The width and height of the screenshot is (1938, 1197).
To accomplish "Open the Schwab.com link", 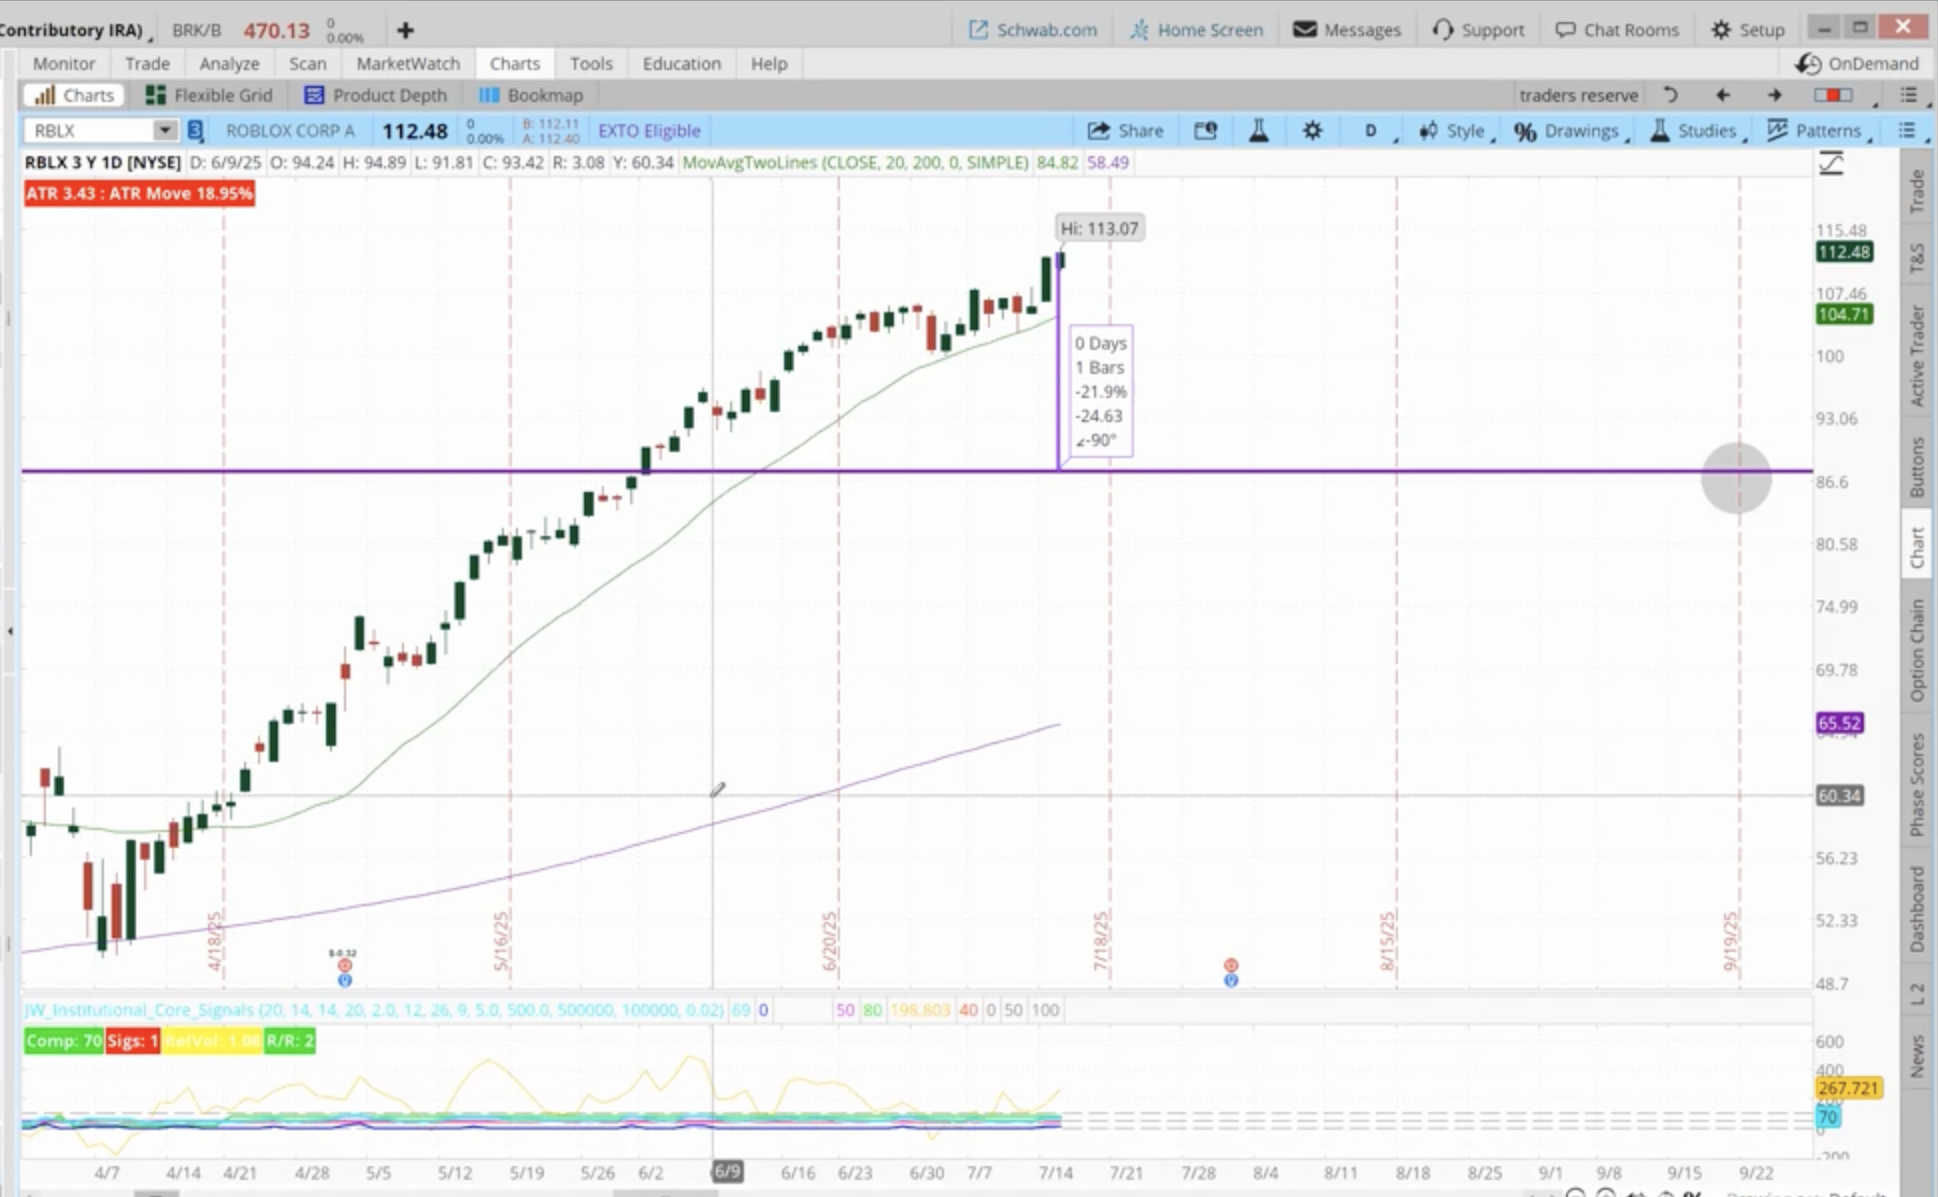I will coord(1033,30).
